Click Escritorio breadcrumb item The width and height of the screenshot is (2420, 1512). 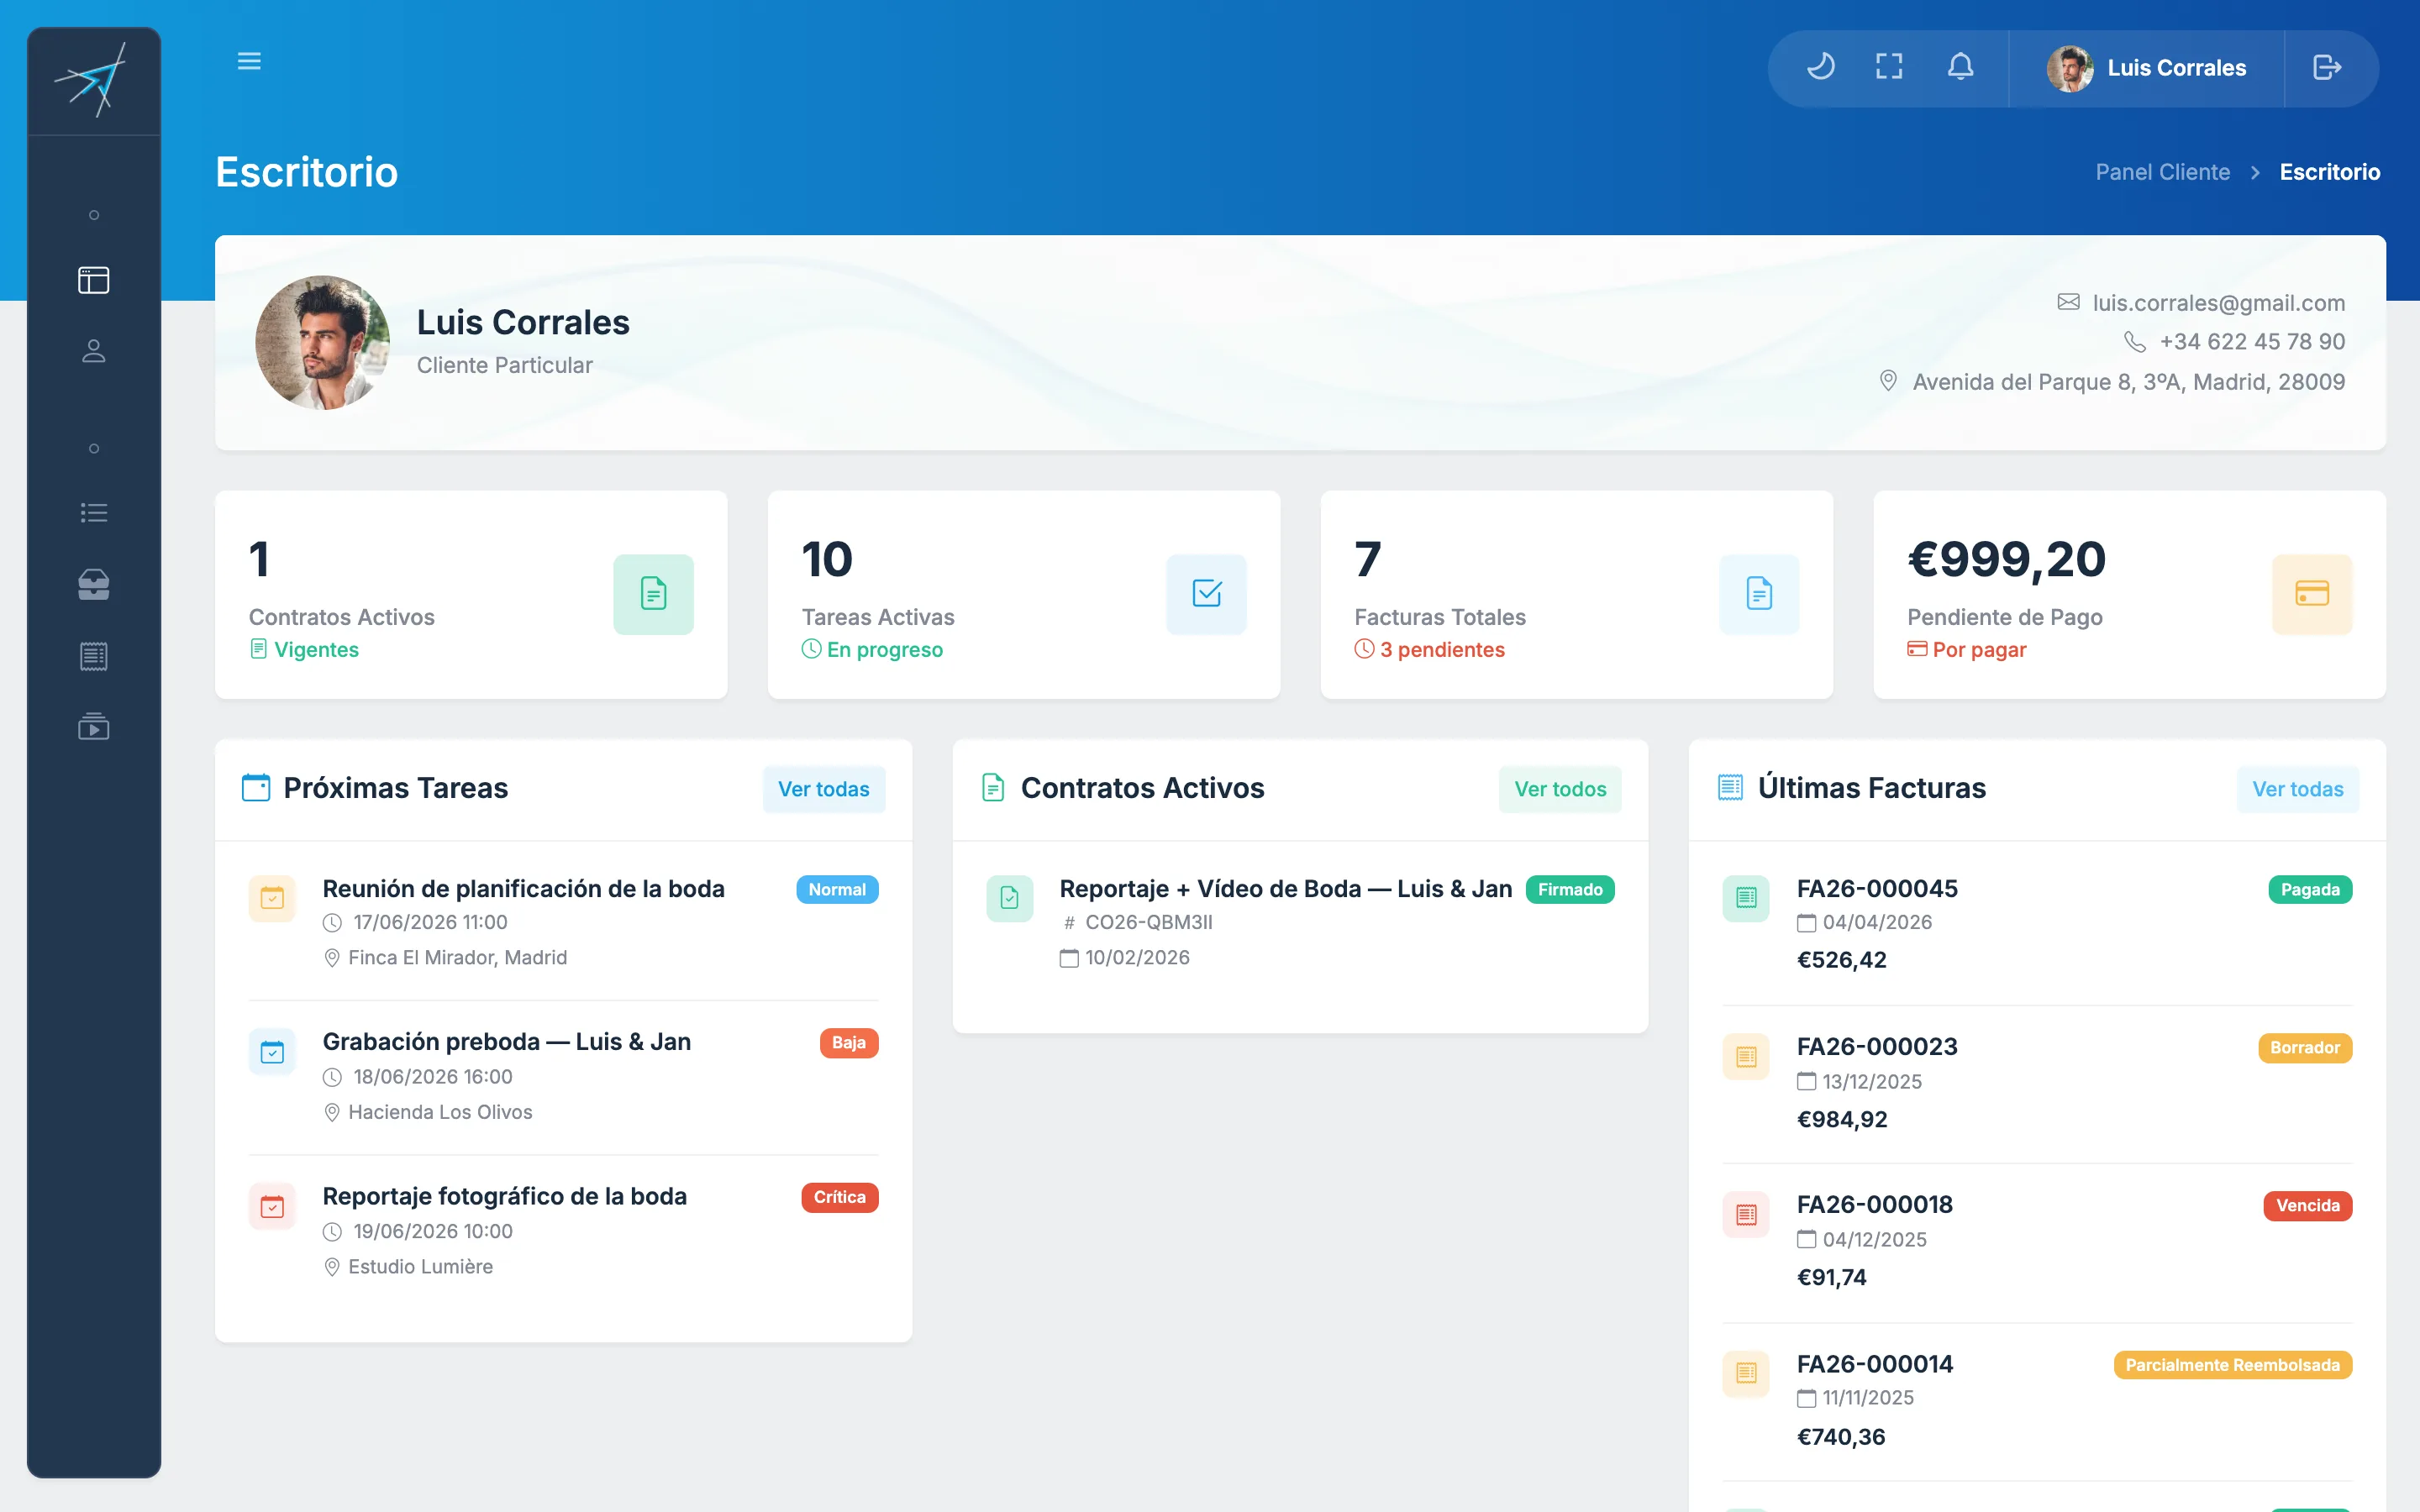2329,172
